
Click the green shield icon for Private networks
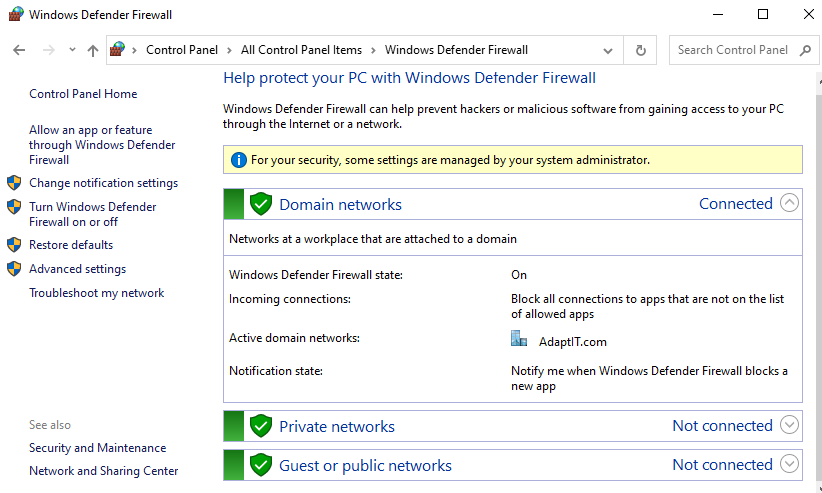[261, 426]
